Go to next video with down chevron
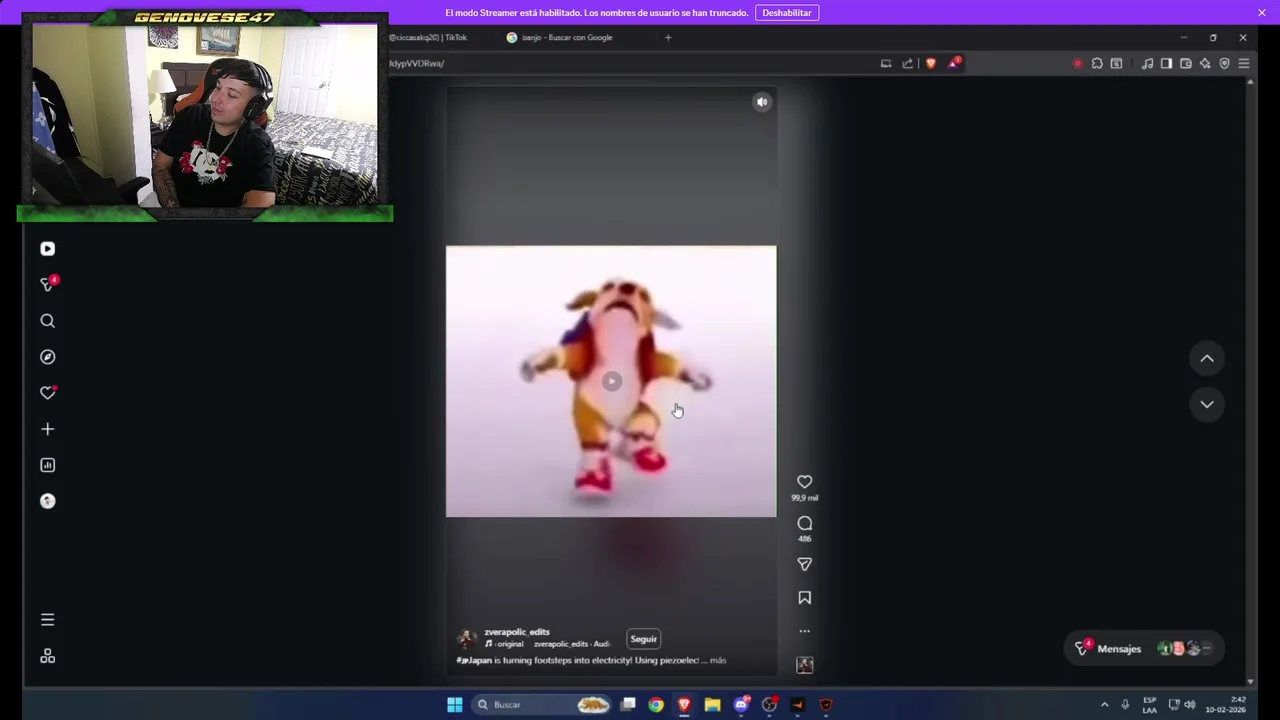1280x720 pixels. (x=1207, y=404)
